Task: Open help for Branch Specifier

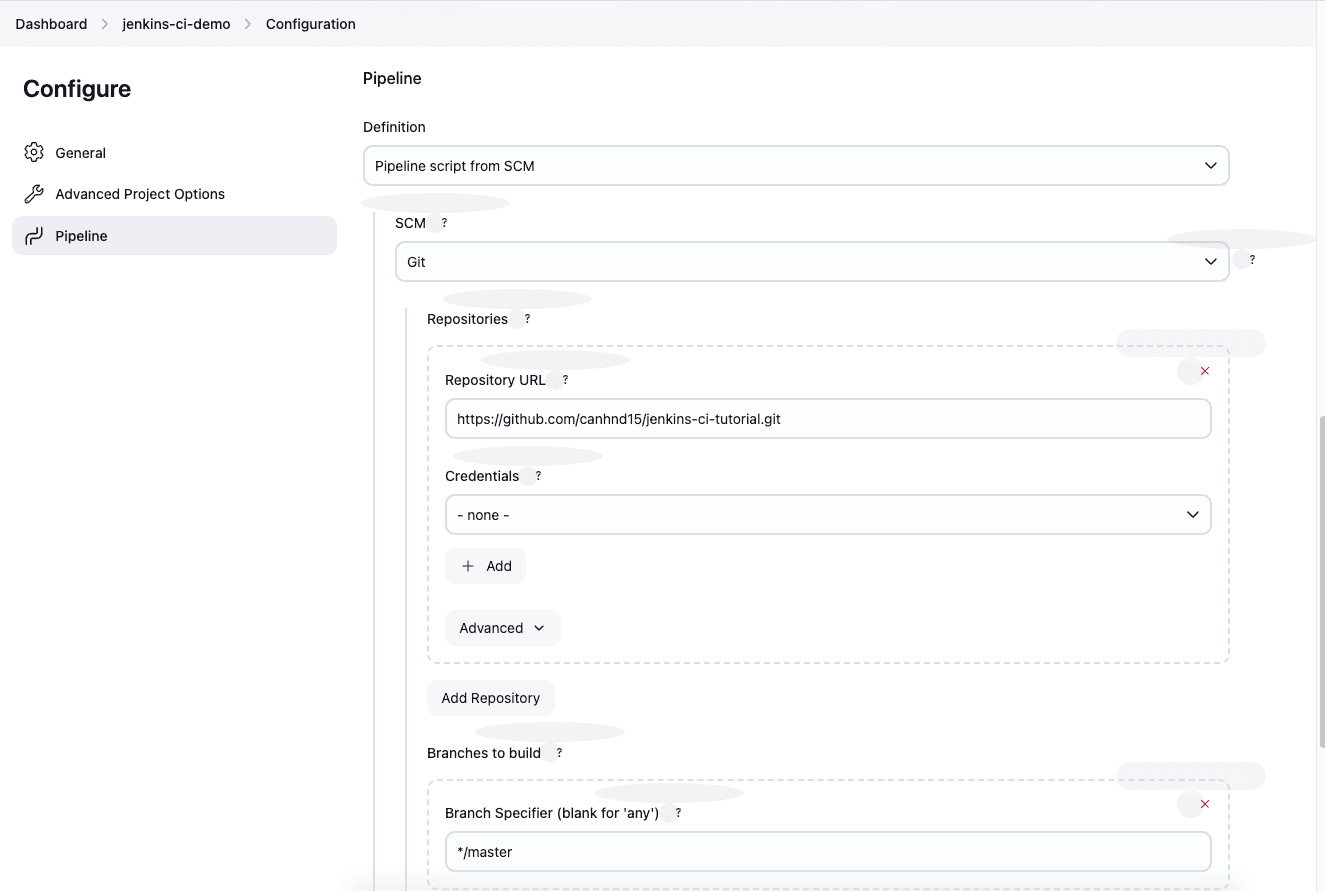Action: (678, 813)
